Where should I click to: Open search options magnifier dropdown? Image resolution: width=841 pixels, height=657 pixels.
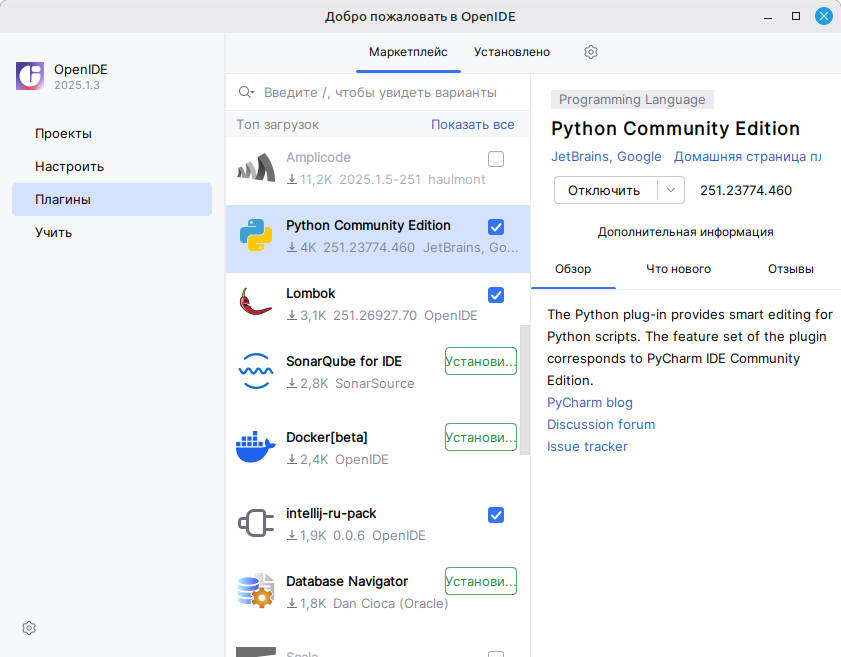point(246,92)
